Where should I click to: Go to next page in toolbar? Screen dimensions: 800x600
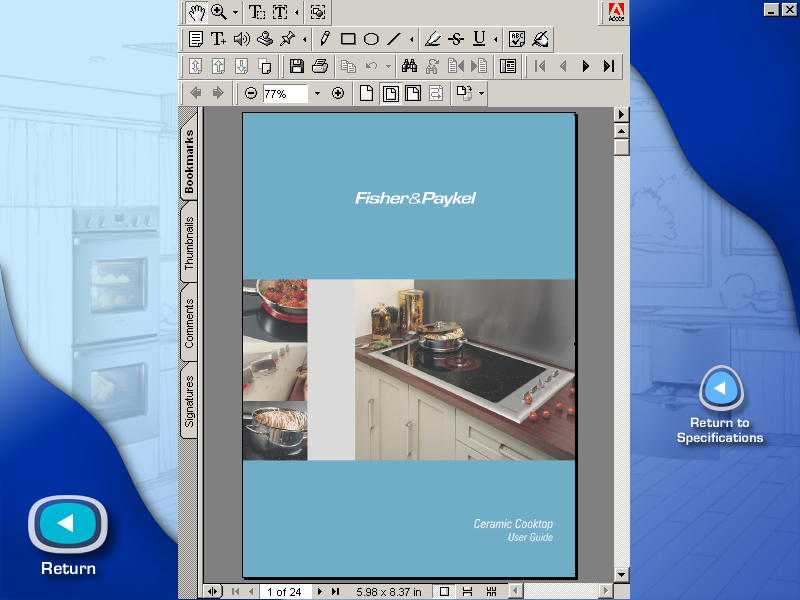[x=586, y=66]
